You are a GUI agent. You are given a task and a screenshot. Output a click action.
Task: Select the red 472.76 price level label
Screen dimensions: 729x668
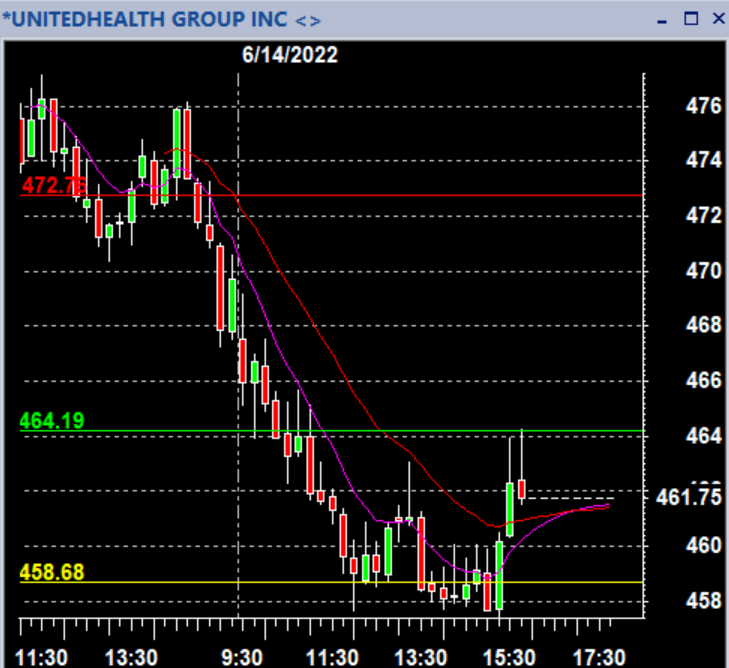[x=54, y=185]
